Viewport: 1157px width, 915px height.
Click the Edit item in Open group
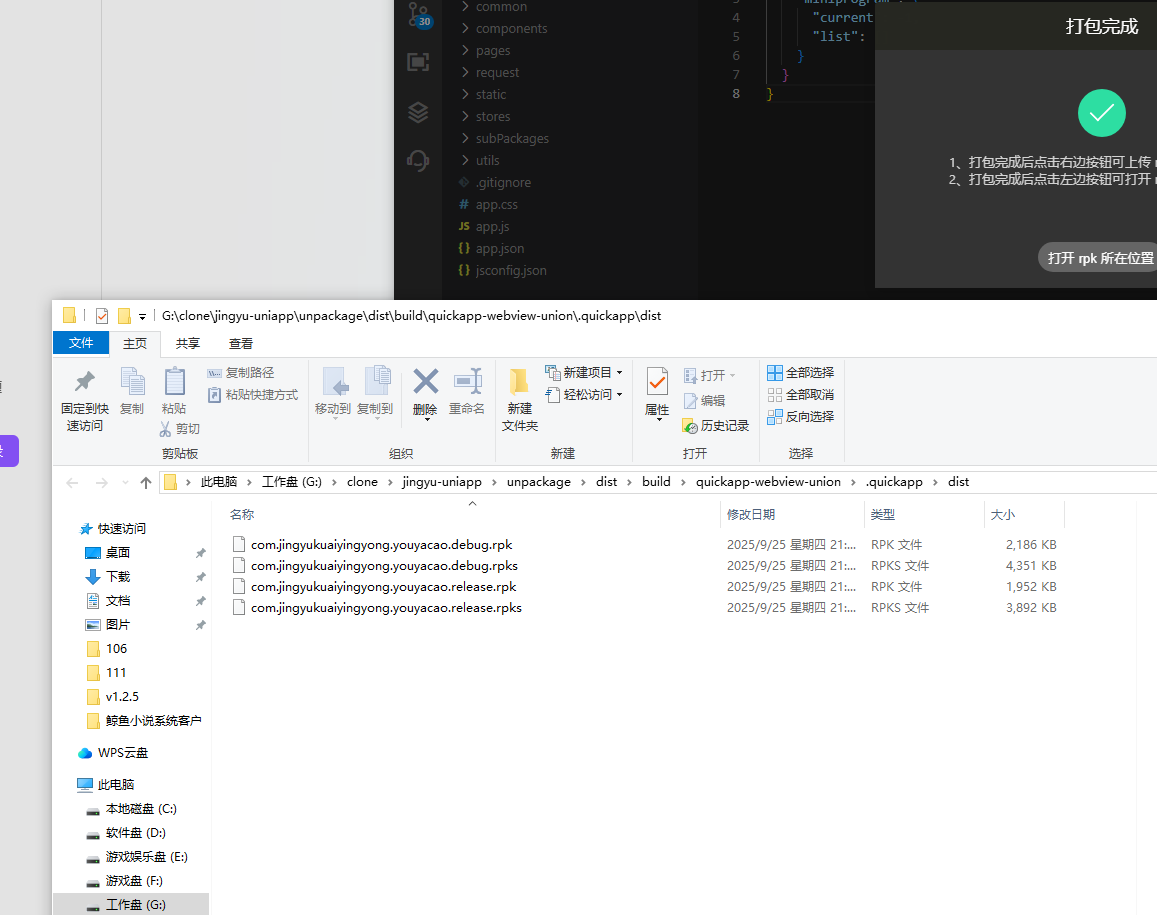[705, 401]
